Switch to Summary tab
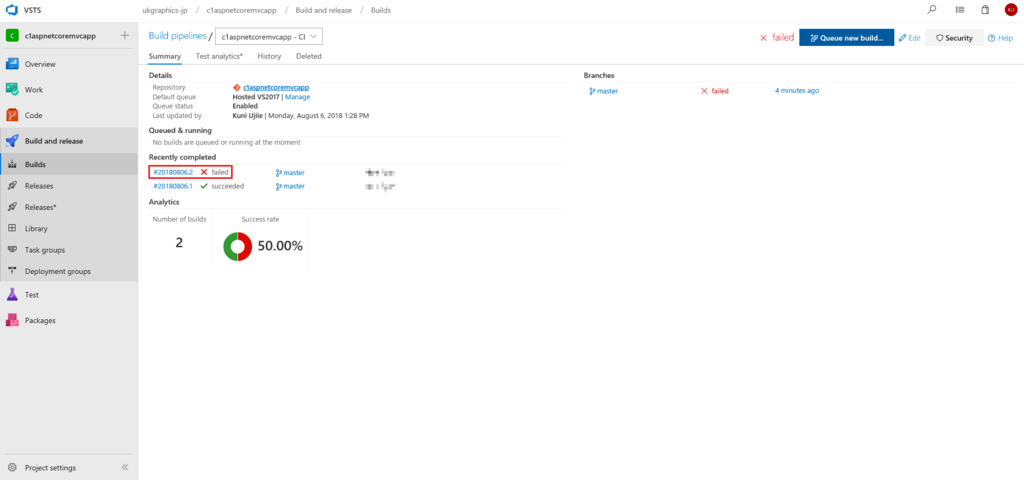Image resolution: width=1024 pixels, height=480 pixels. 165,56
